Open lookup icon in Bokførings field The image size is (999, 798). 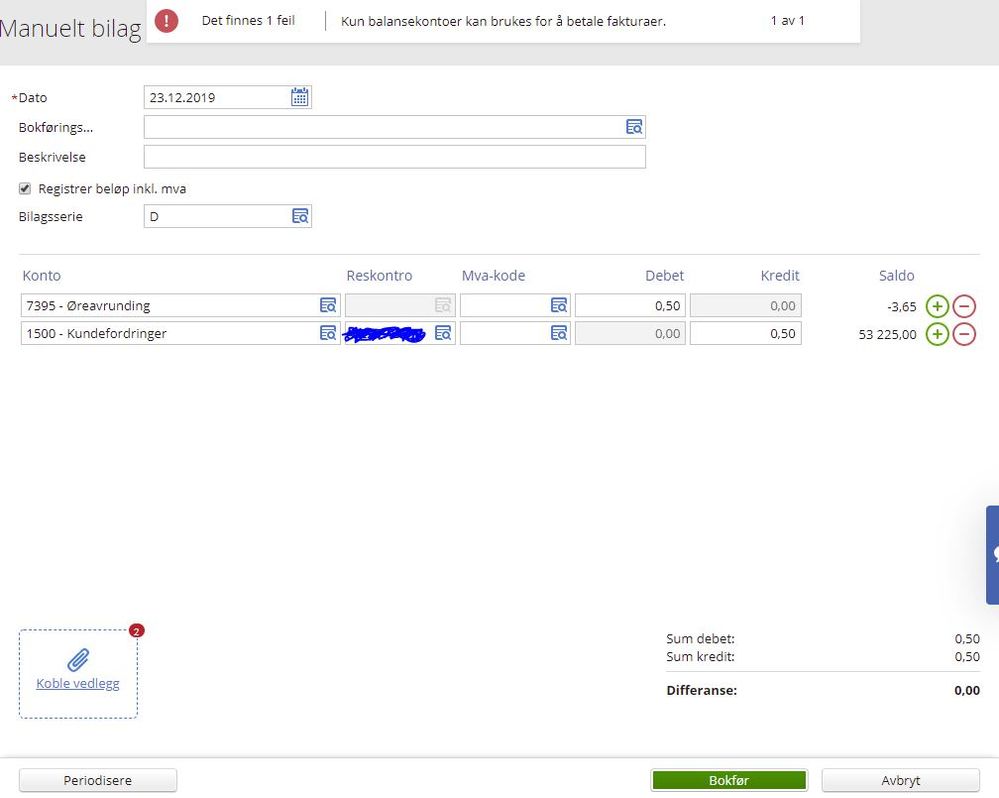634,127
